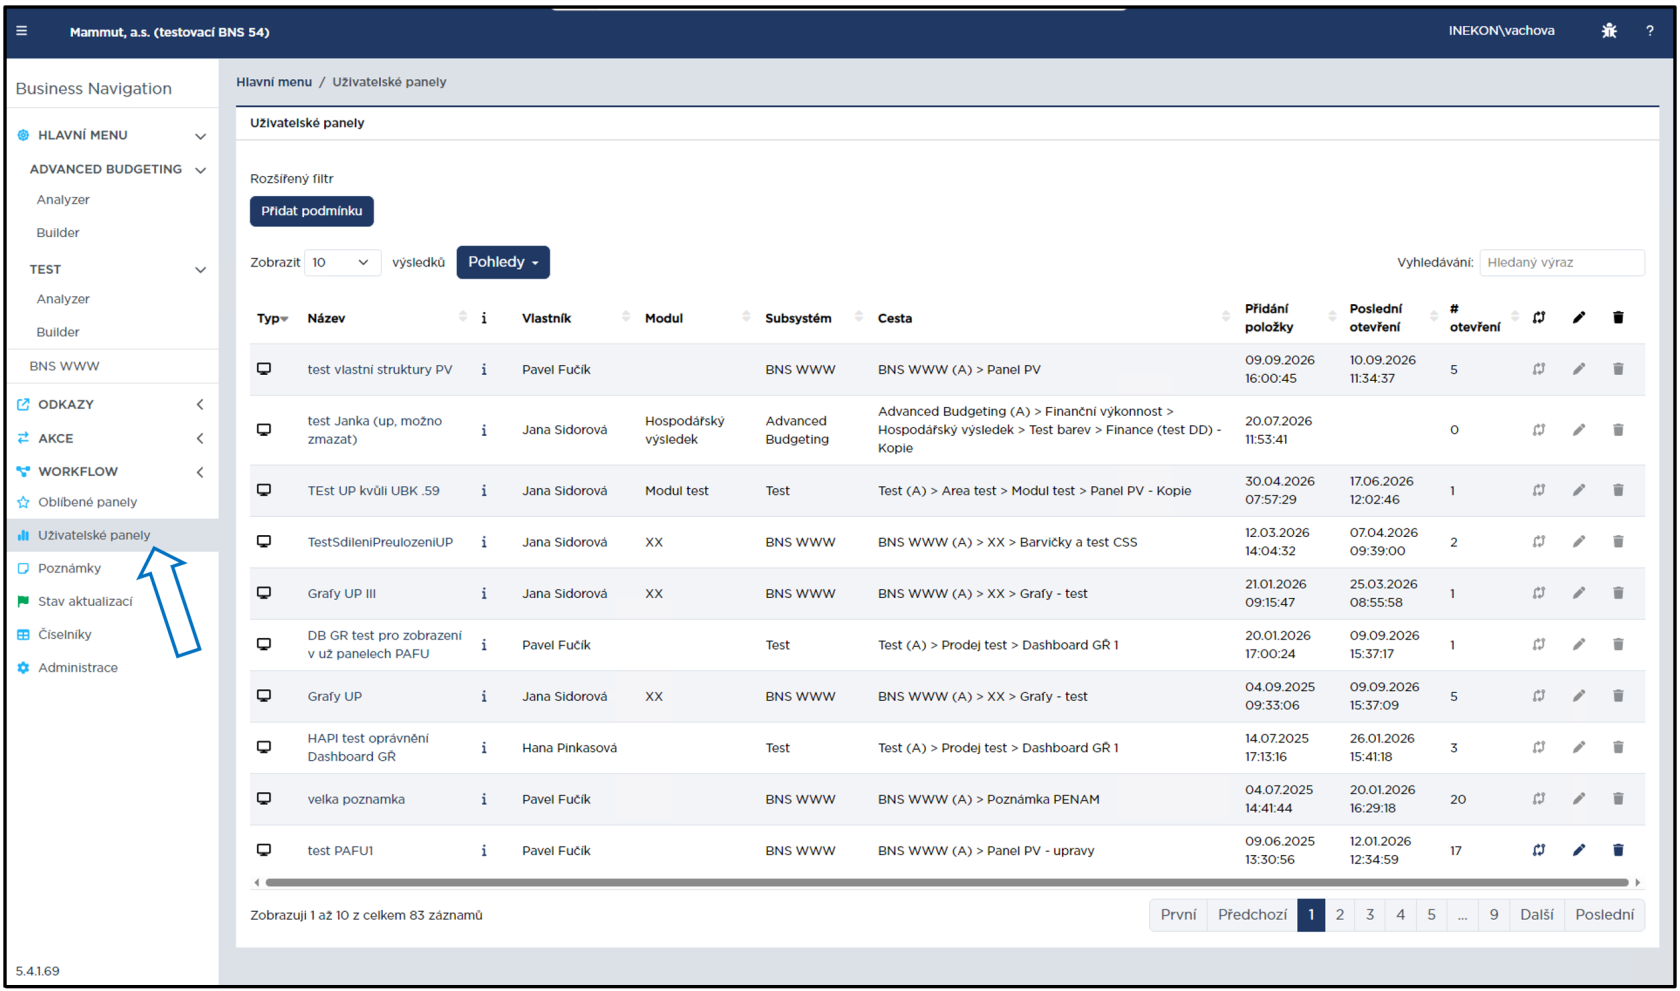
Task: Open the help question mark icon
Action: click(x=1650, y=31)
